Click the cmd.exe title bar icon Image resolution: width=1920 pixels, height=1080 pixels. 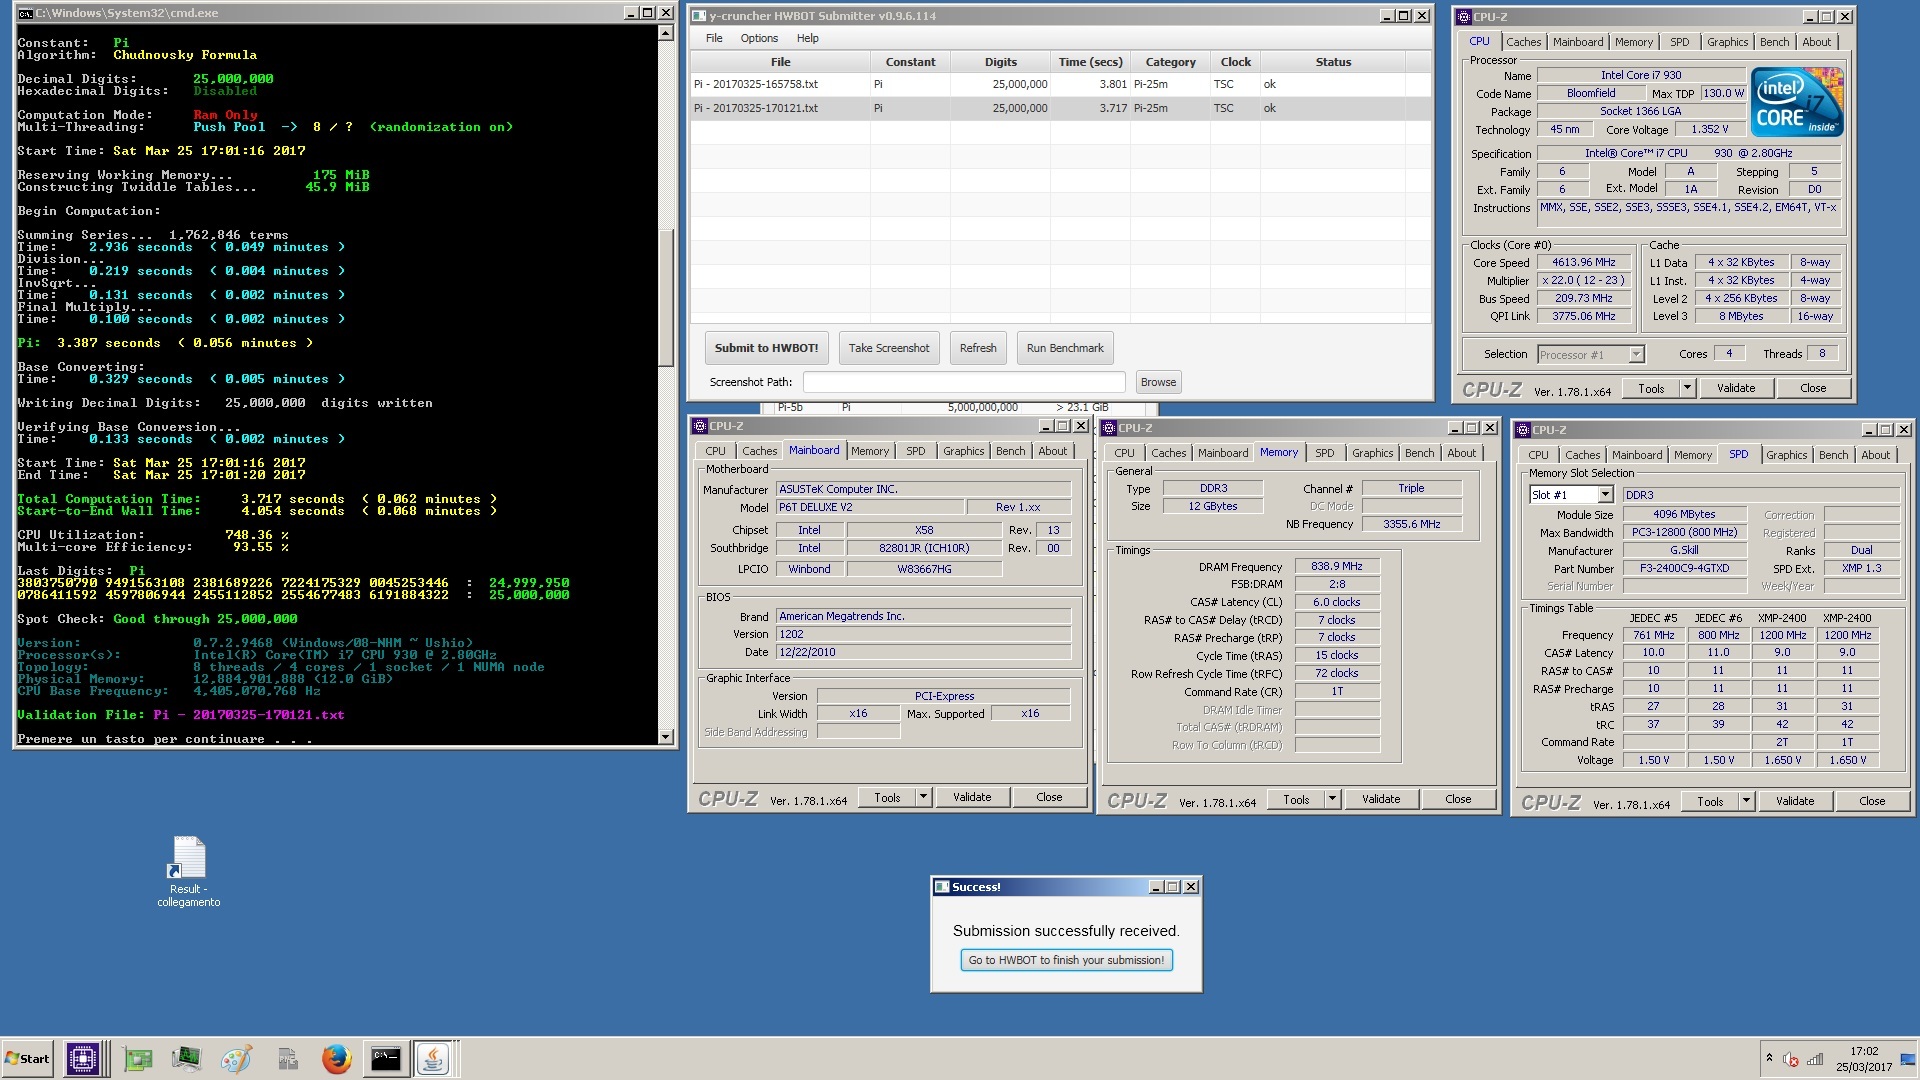25,13
